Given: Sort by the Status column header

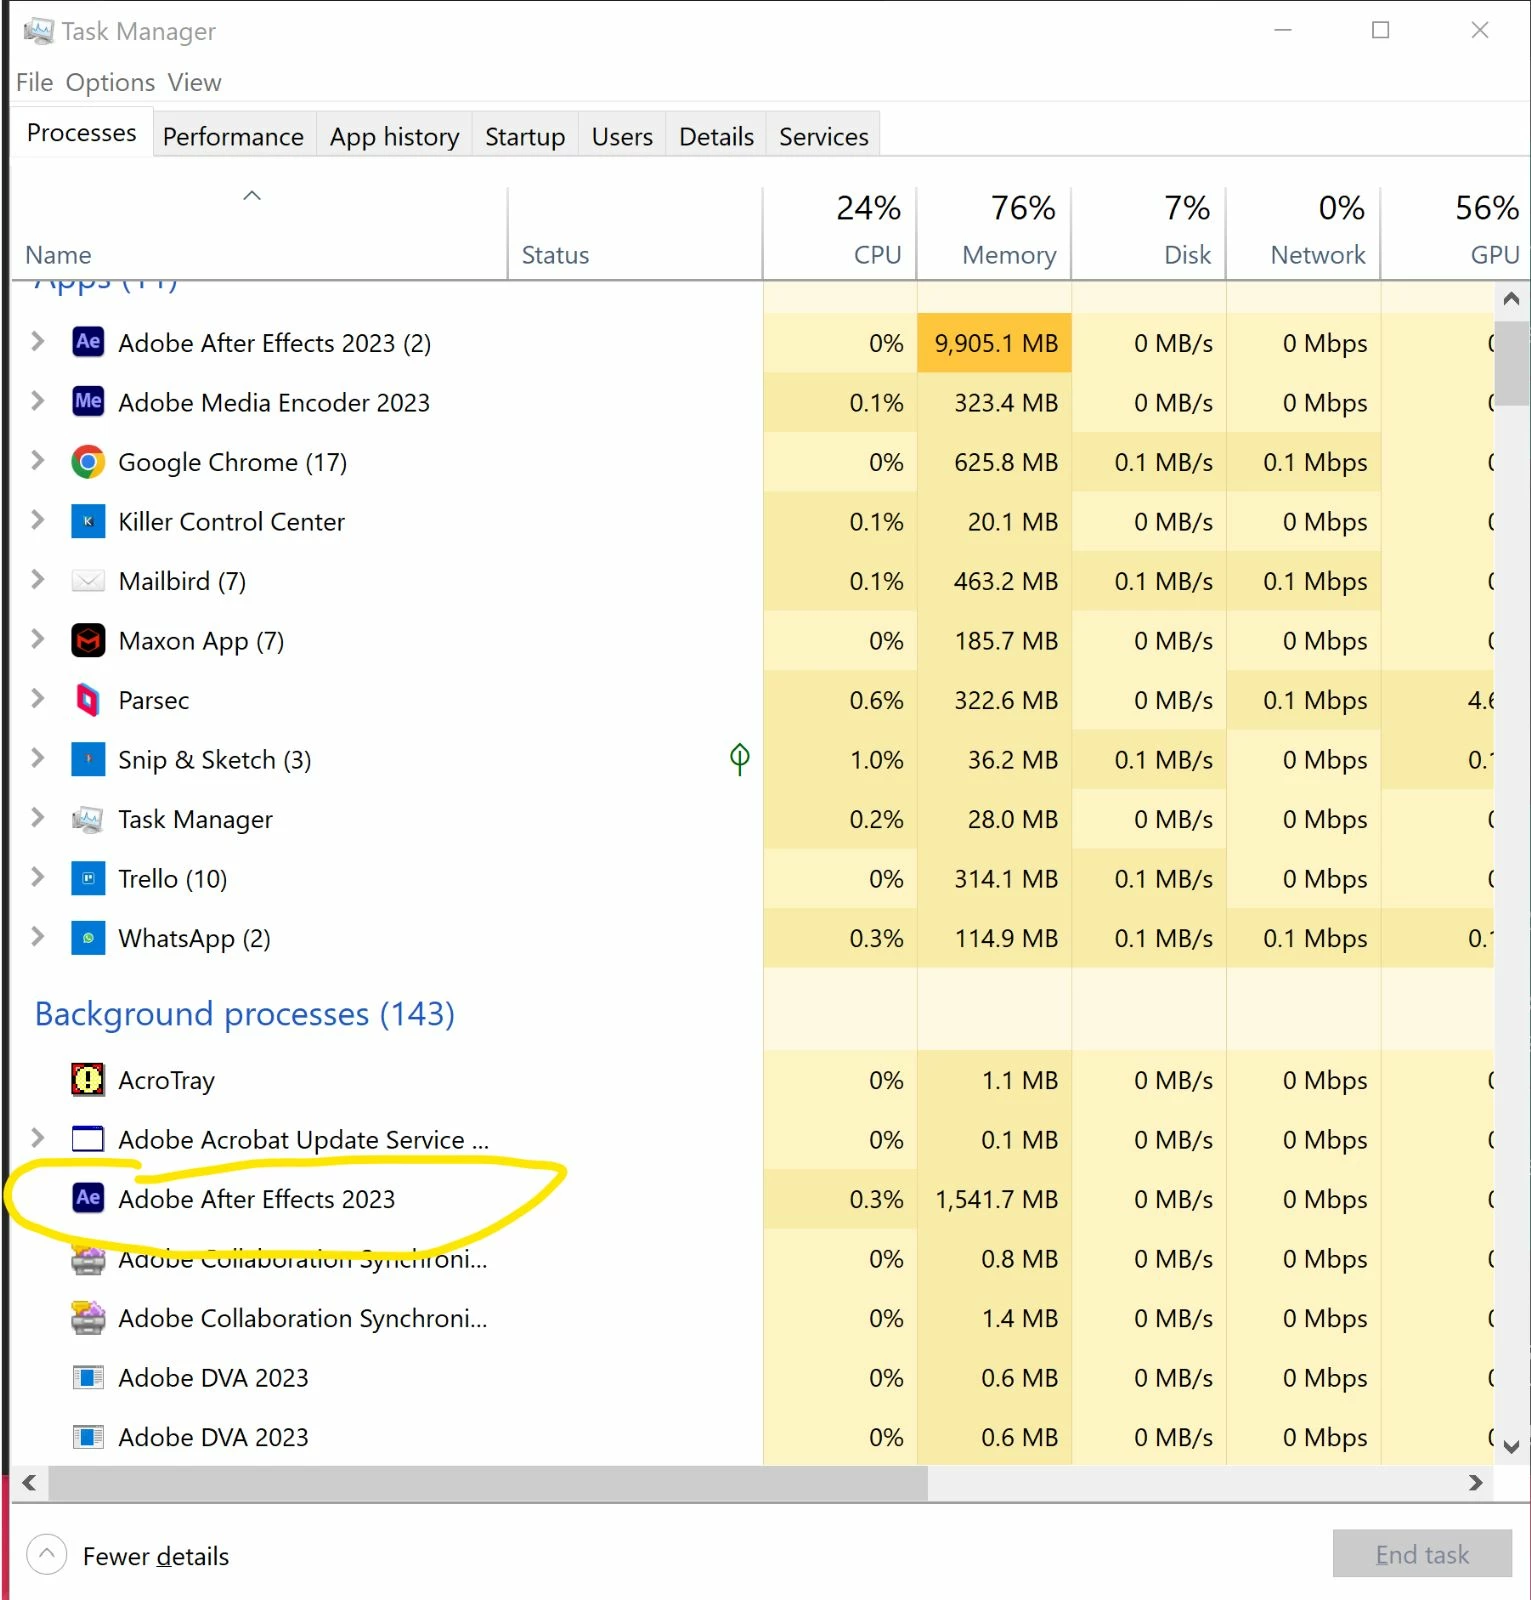Looking at the screenshot, I should [634, 232].
